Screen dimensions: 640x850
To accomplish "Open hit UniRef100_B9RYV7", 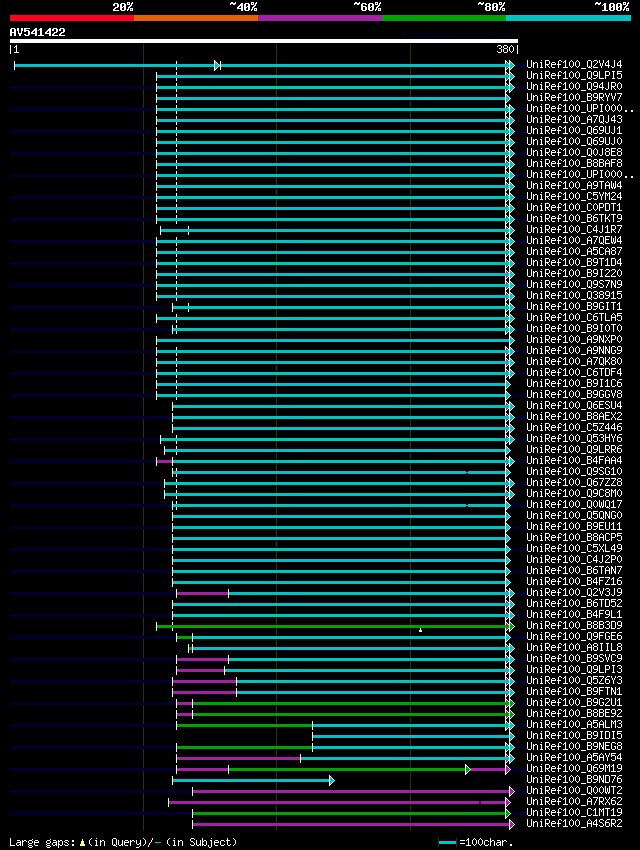I will [574, 98].
